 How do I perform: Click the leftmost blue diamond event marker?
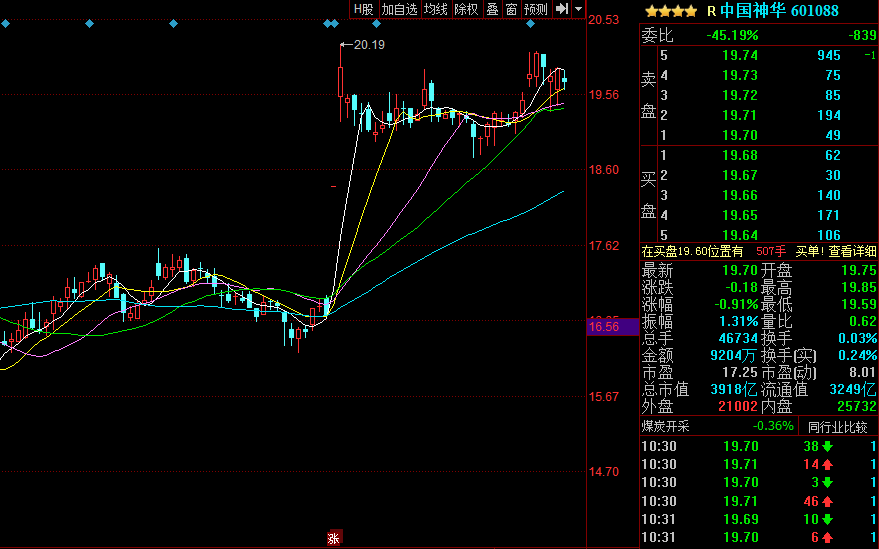click(4, 23)
